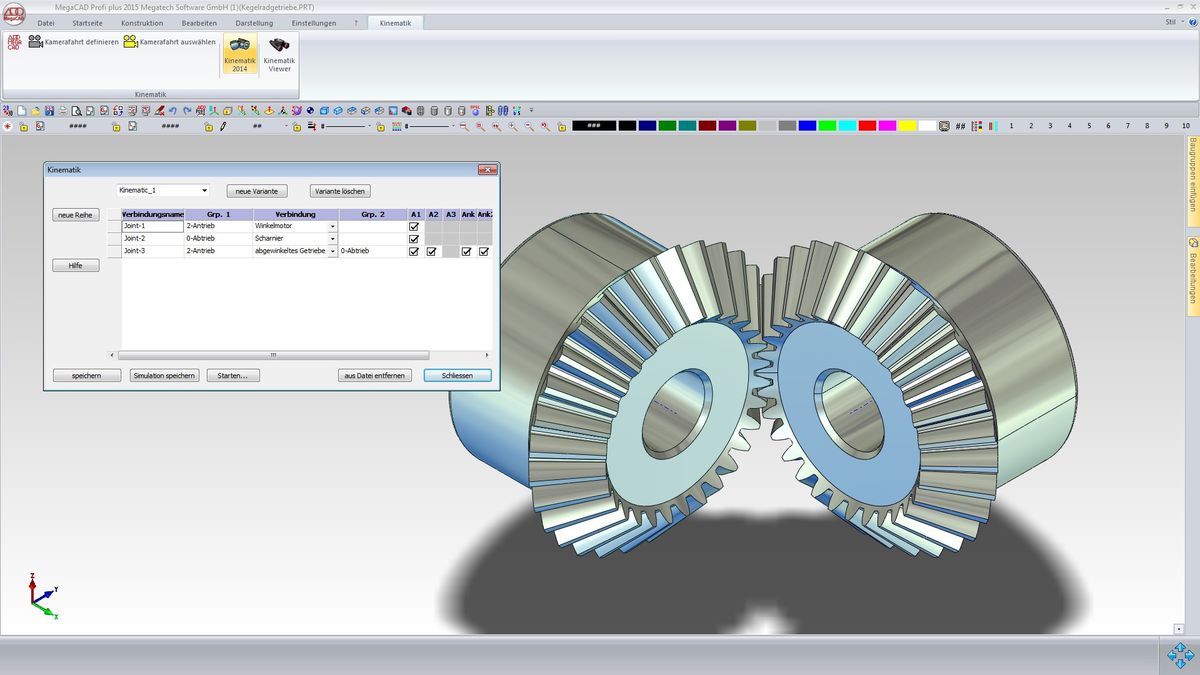Pick the red color swatch

point(867,126)
